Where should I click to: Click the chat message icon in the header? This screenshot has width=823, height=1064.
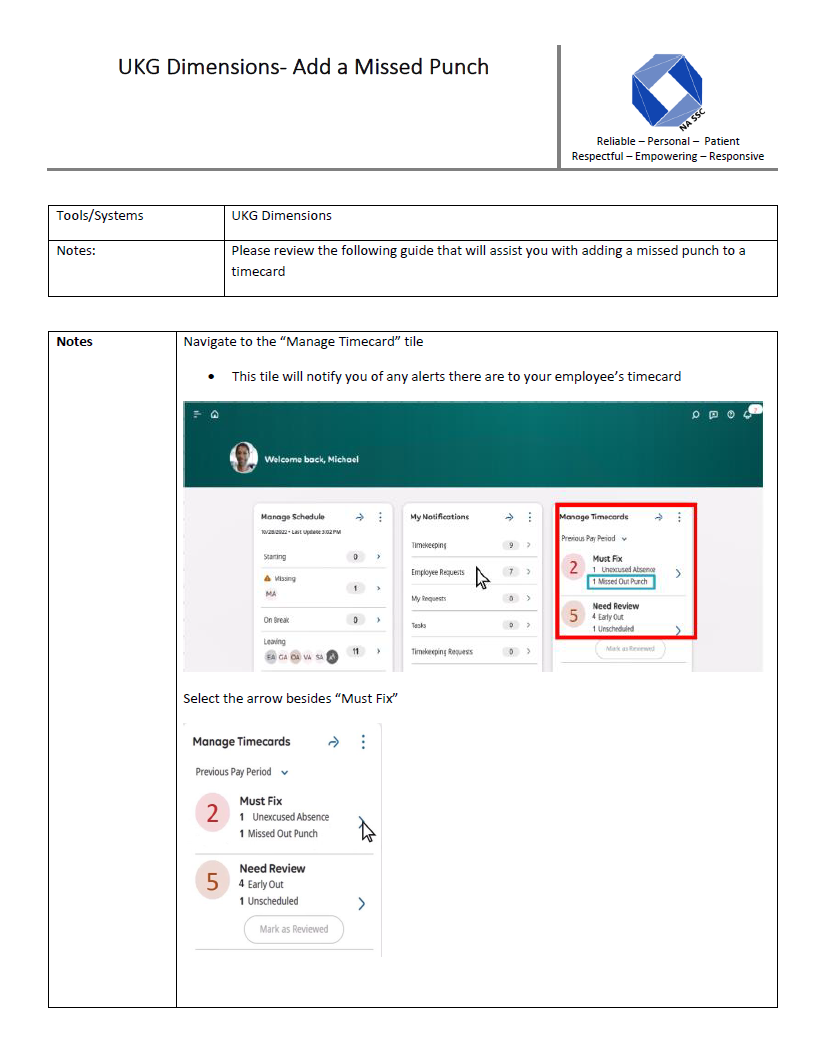point(713,414)
